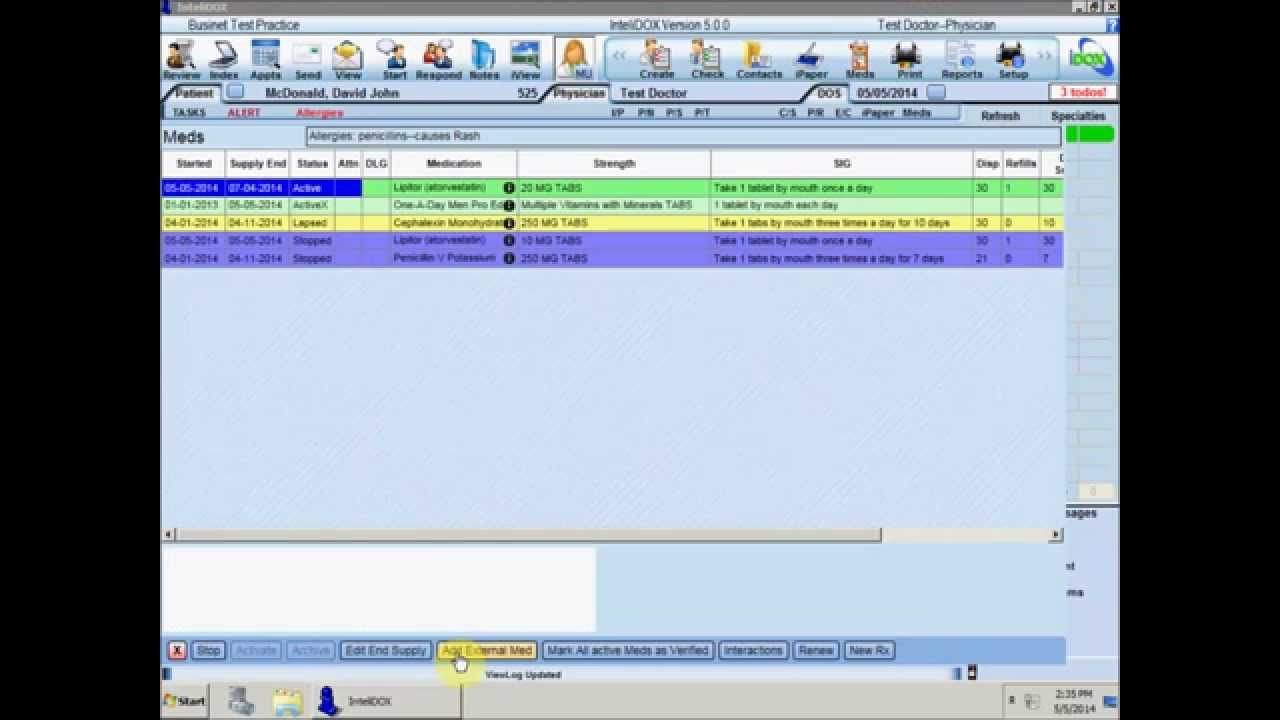This screenshot has width=1280, height=720.
Task: Open the View envelope icon
Action: [348, 59]
